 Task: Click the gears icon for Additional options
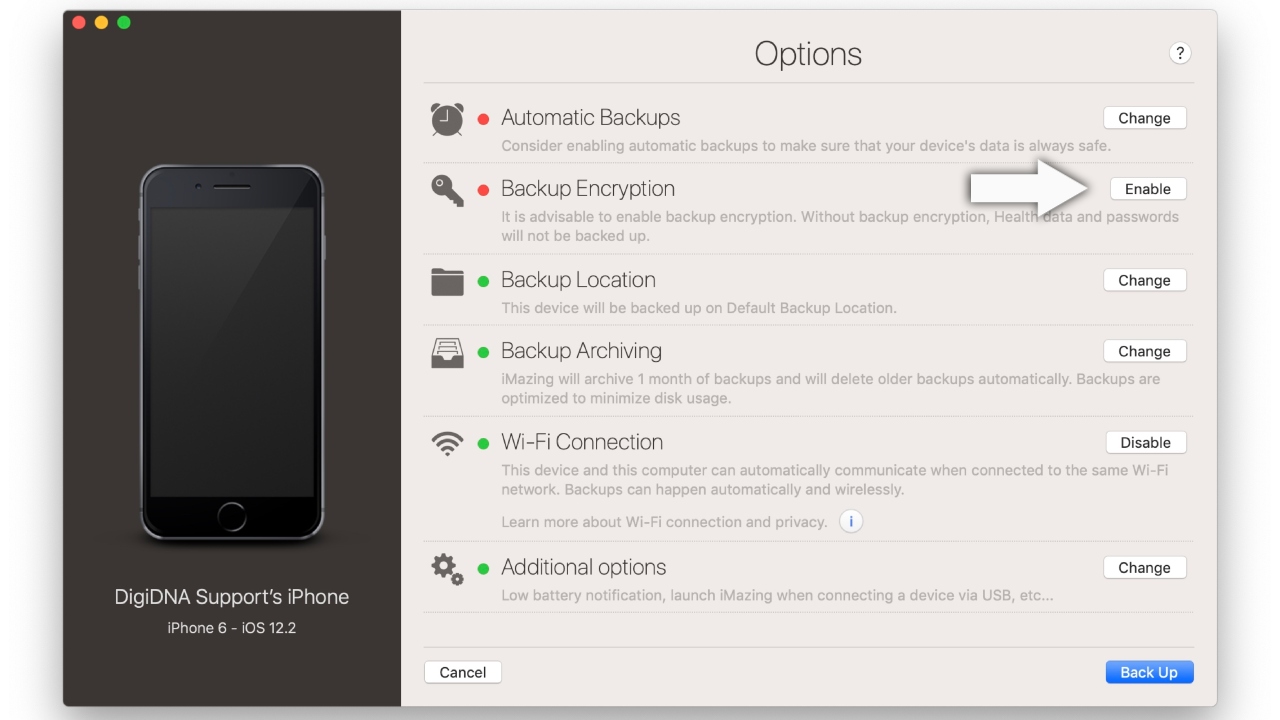point(447,568)
